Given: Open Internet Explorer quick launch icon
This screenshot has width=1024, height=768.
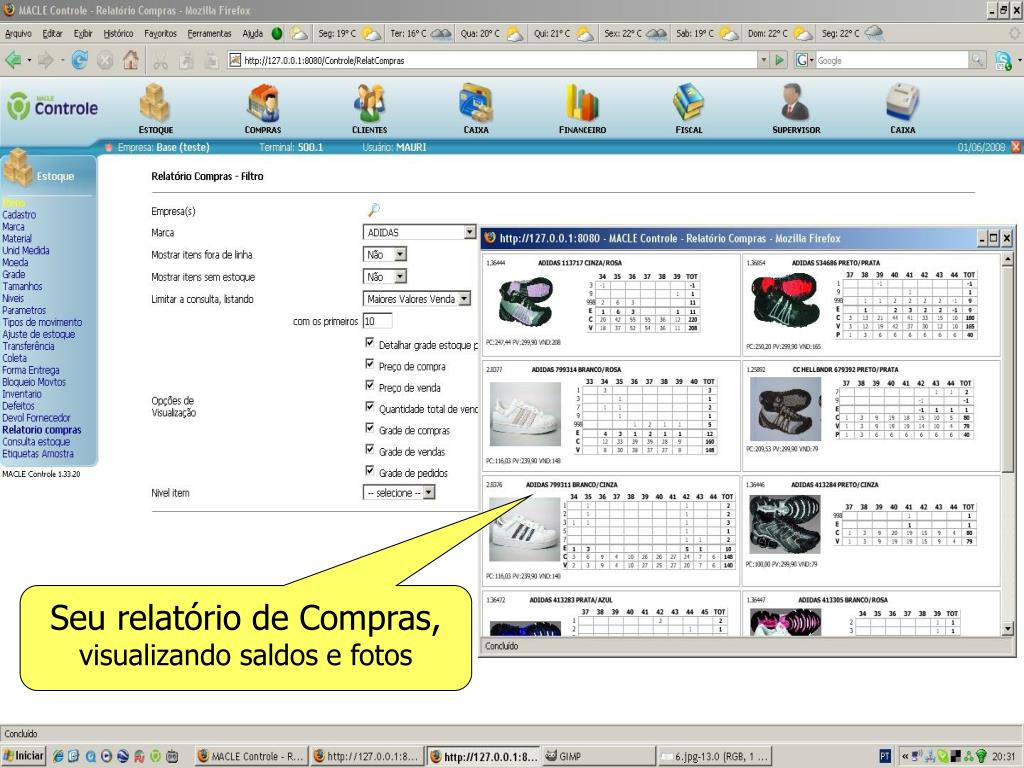Looking at the screenshot, I should (x=58, y=756).
